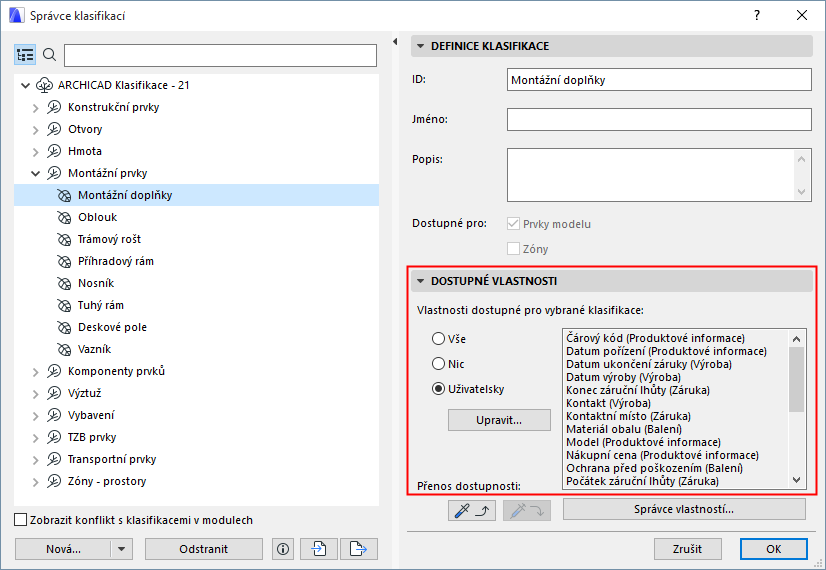The width and height of the screenshot is (826, 570).
Task: Expand the Otvory branch
Action: coord(35,130)
